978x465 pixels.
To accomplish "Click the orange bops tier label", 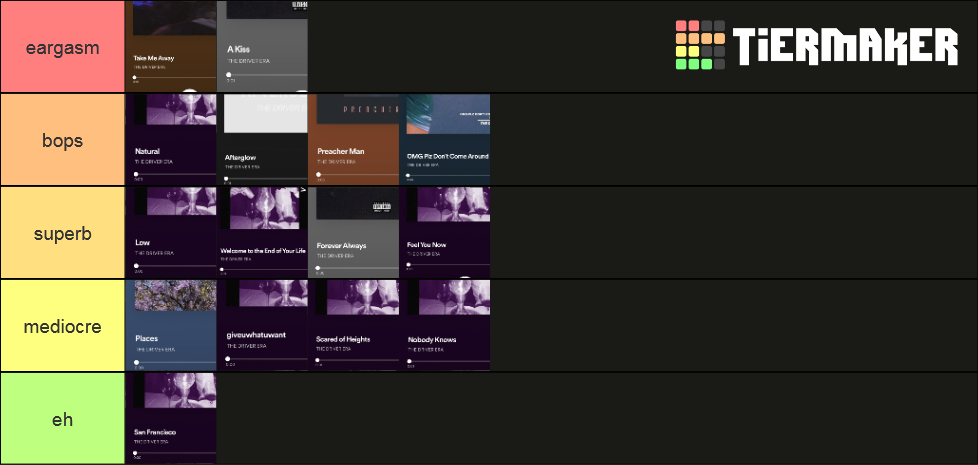I will point(62,140).
